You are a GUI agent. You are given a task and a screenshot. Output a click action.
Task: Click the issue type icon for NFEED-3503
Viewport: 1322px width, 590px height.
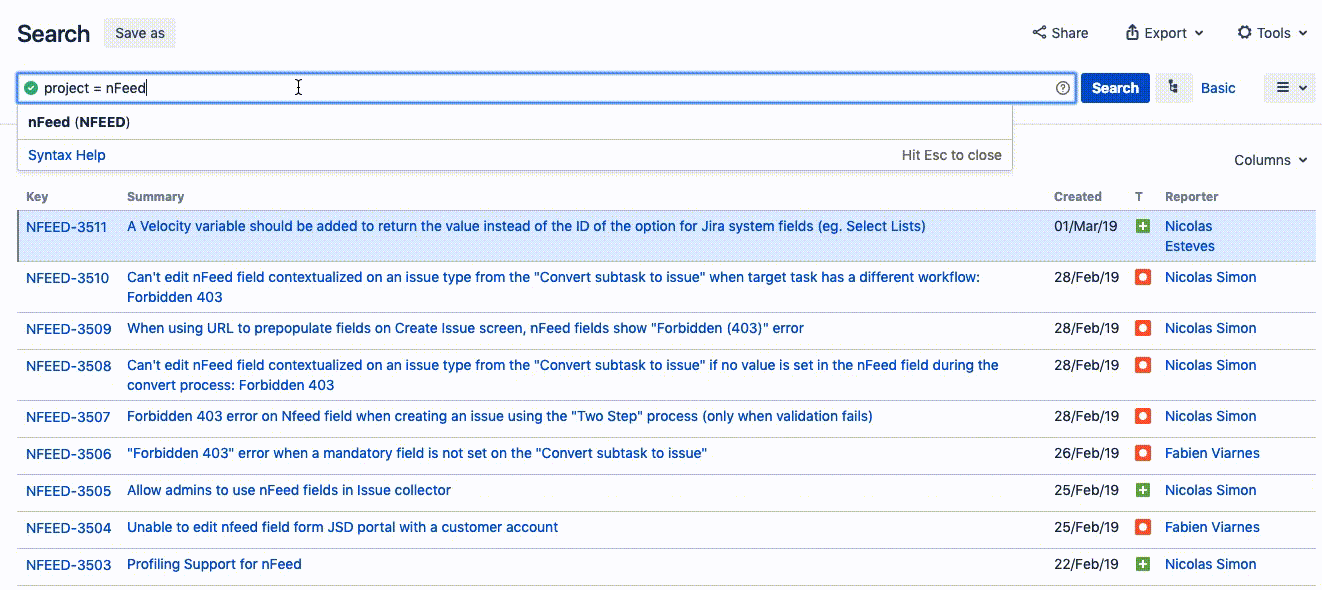coord(1143,565)
